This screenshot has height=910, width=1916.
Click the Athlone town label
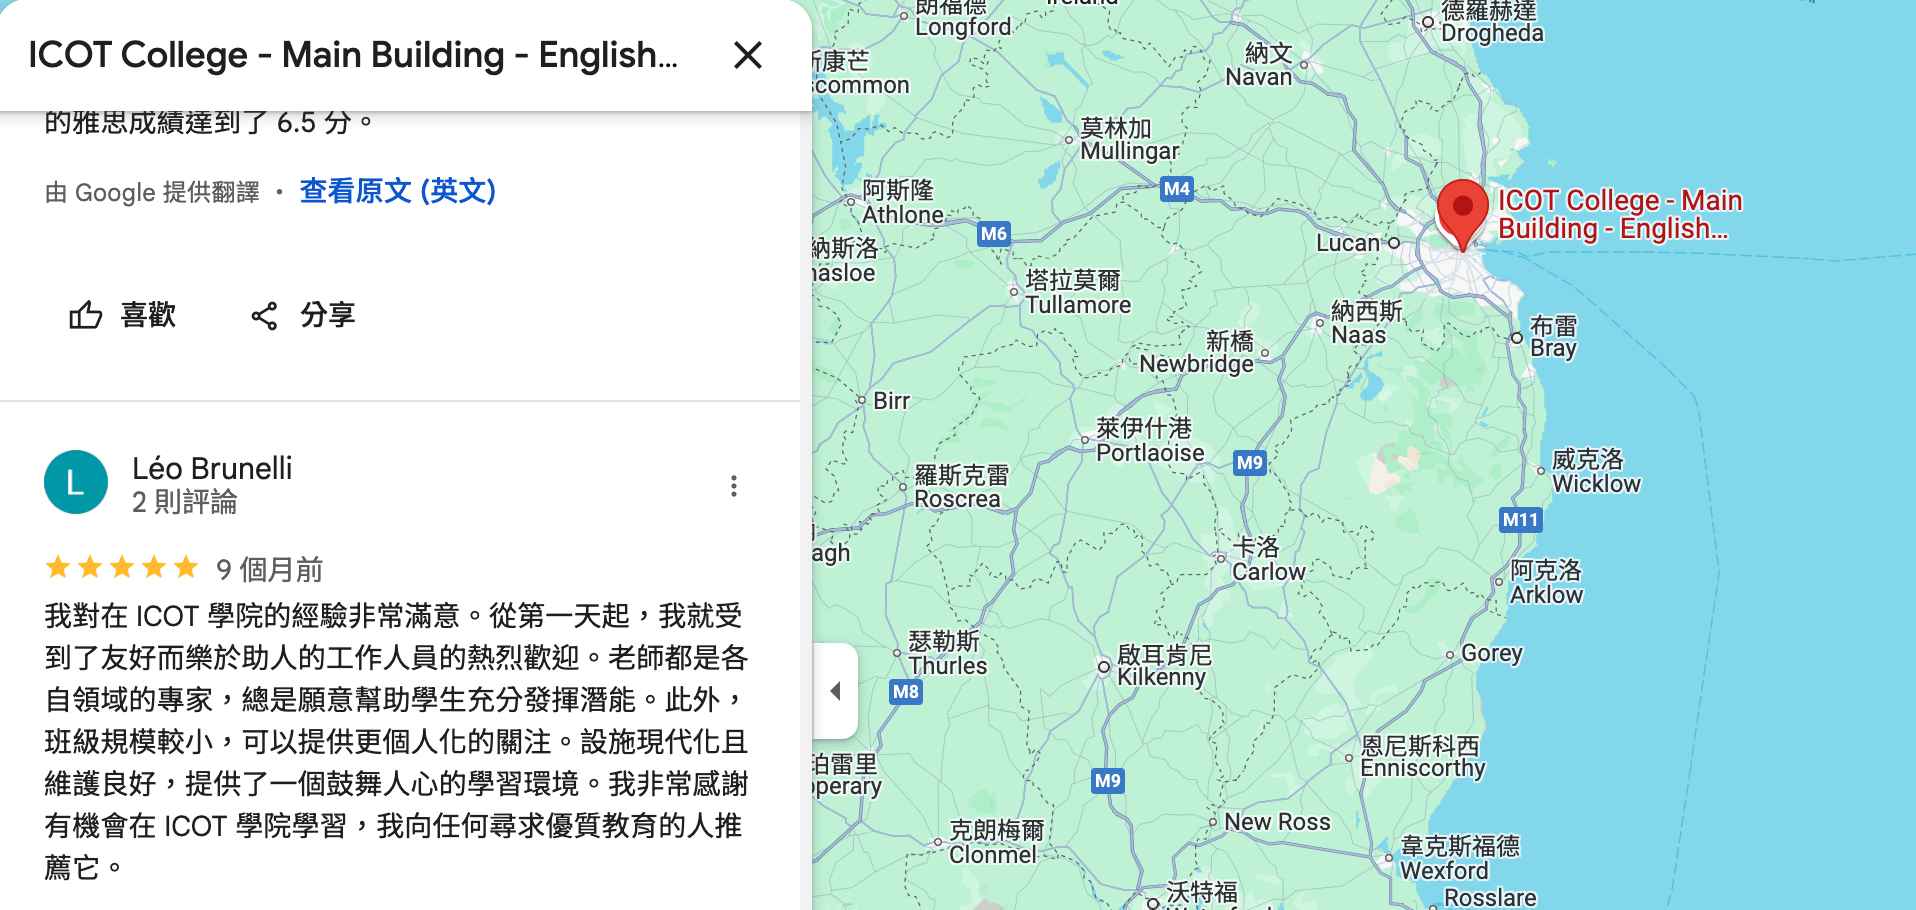pos(902,202)
